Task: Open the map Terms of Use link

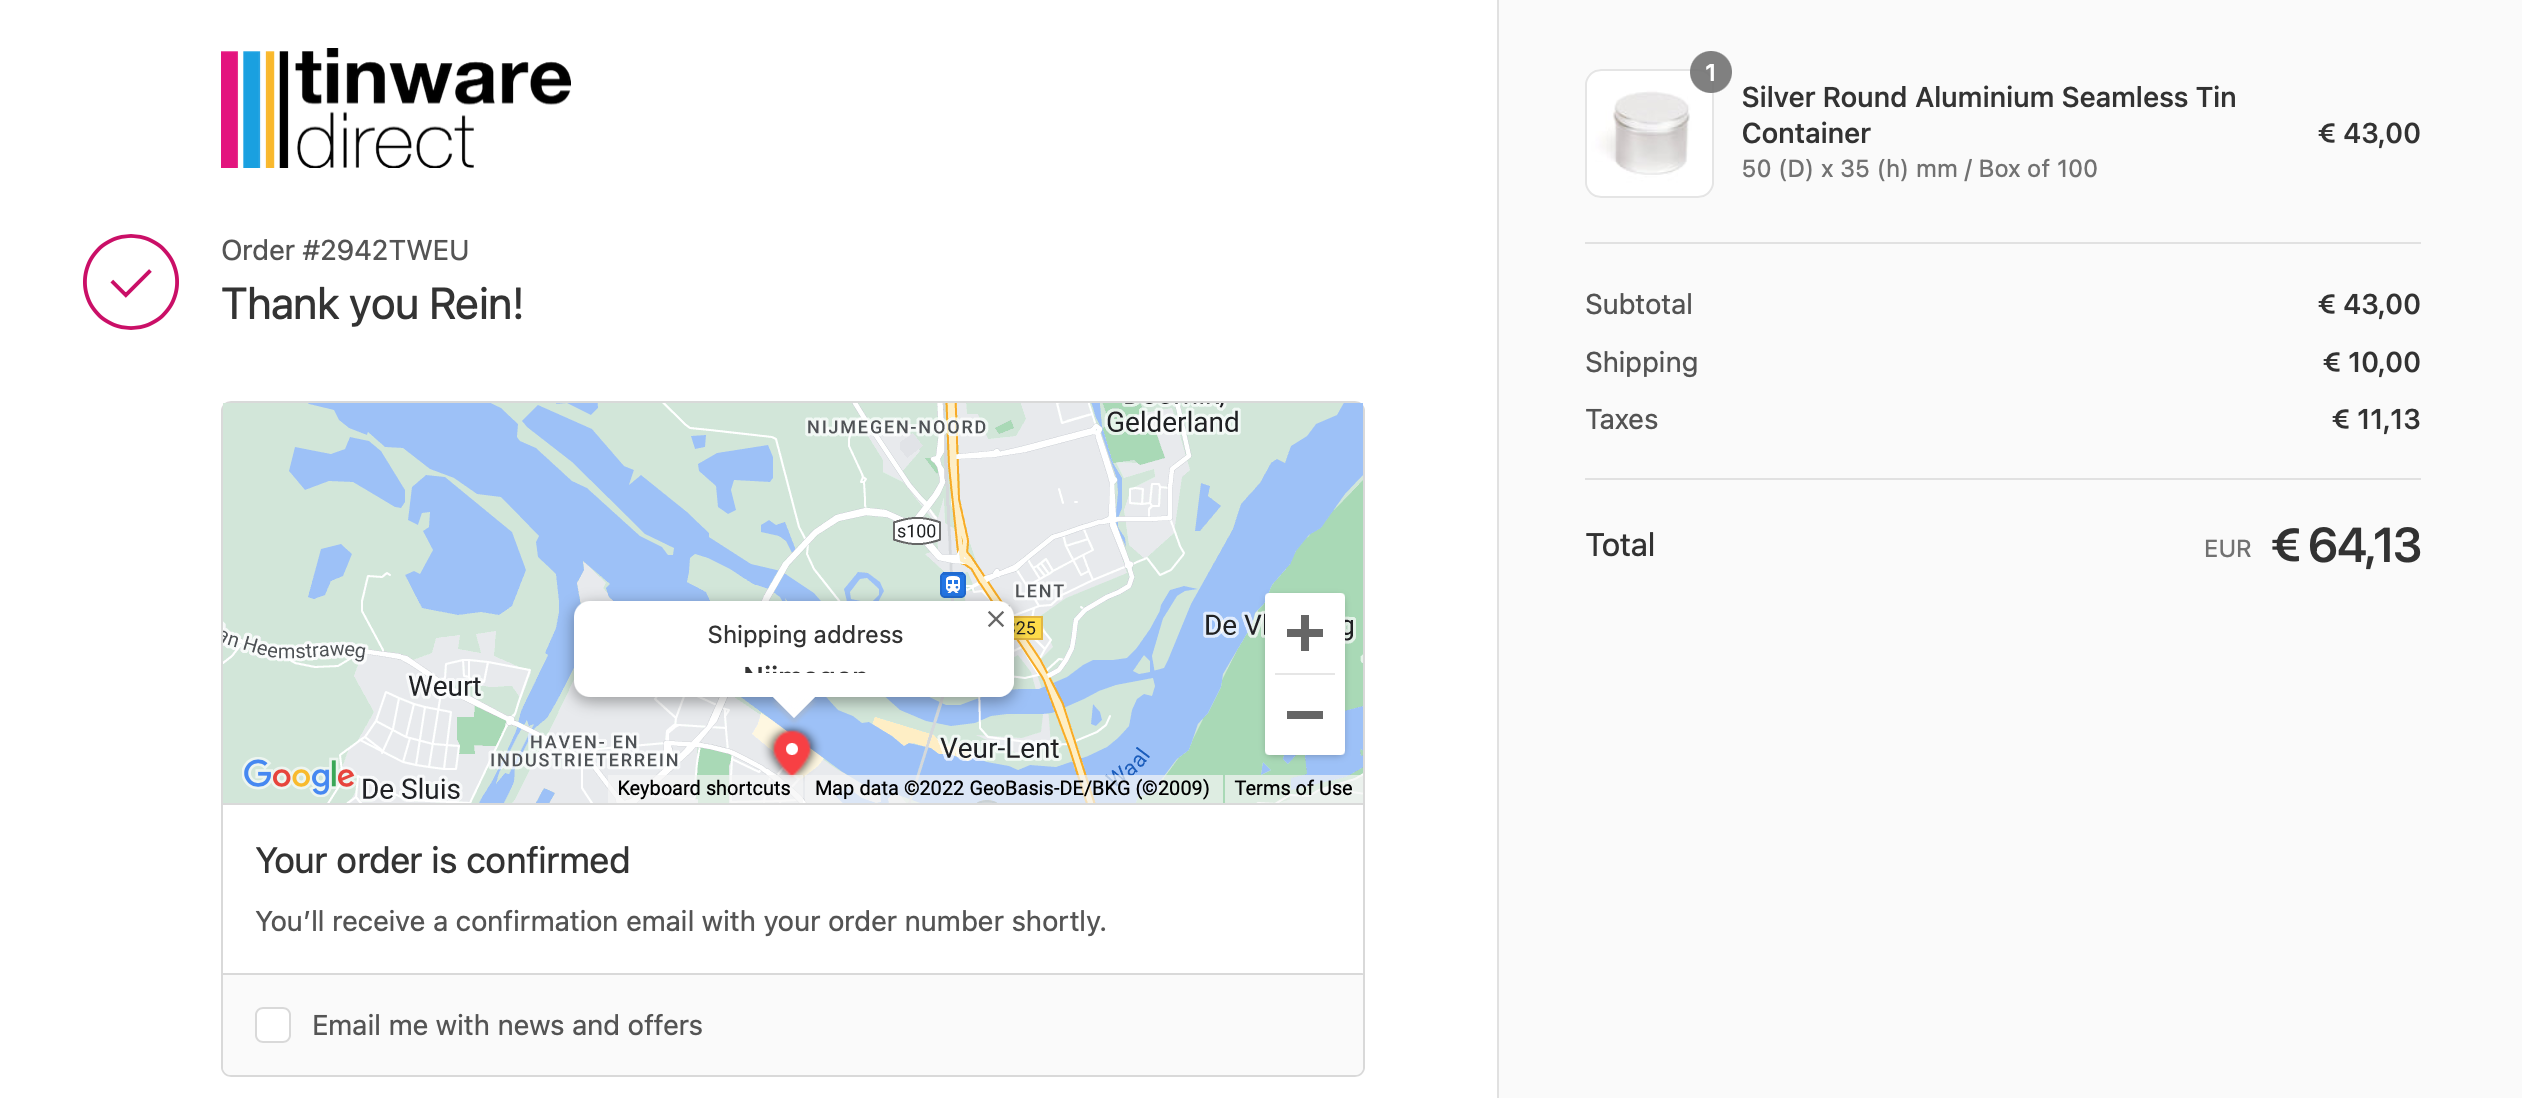Action: [x=1292, y=788]
